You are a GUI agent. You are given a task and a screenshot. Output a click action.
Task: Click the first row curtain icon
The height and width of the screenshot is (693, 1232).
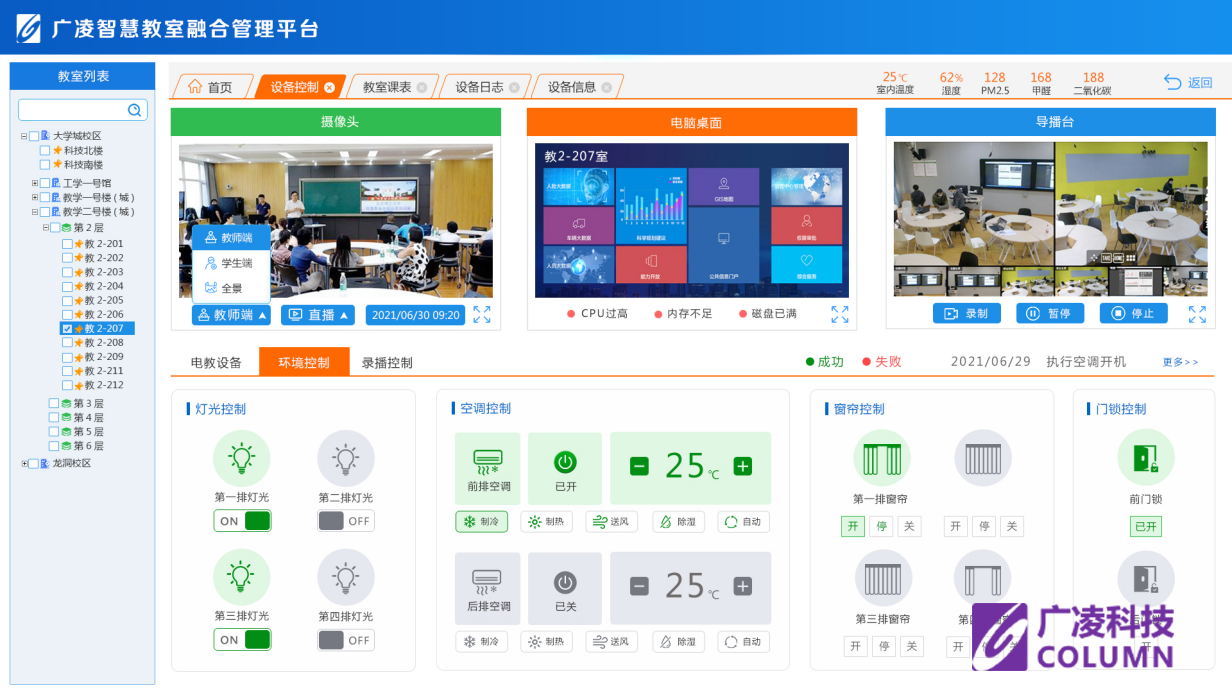(881, 458)
